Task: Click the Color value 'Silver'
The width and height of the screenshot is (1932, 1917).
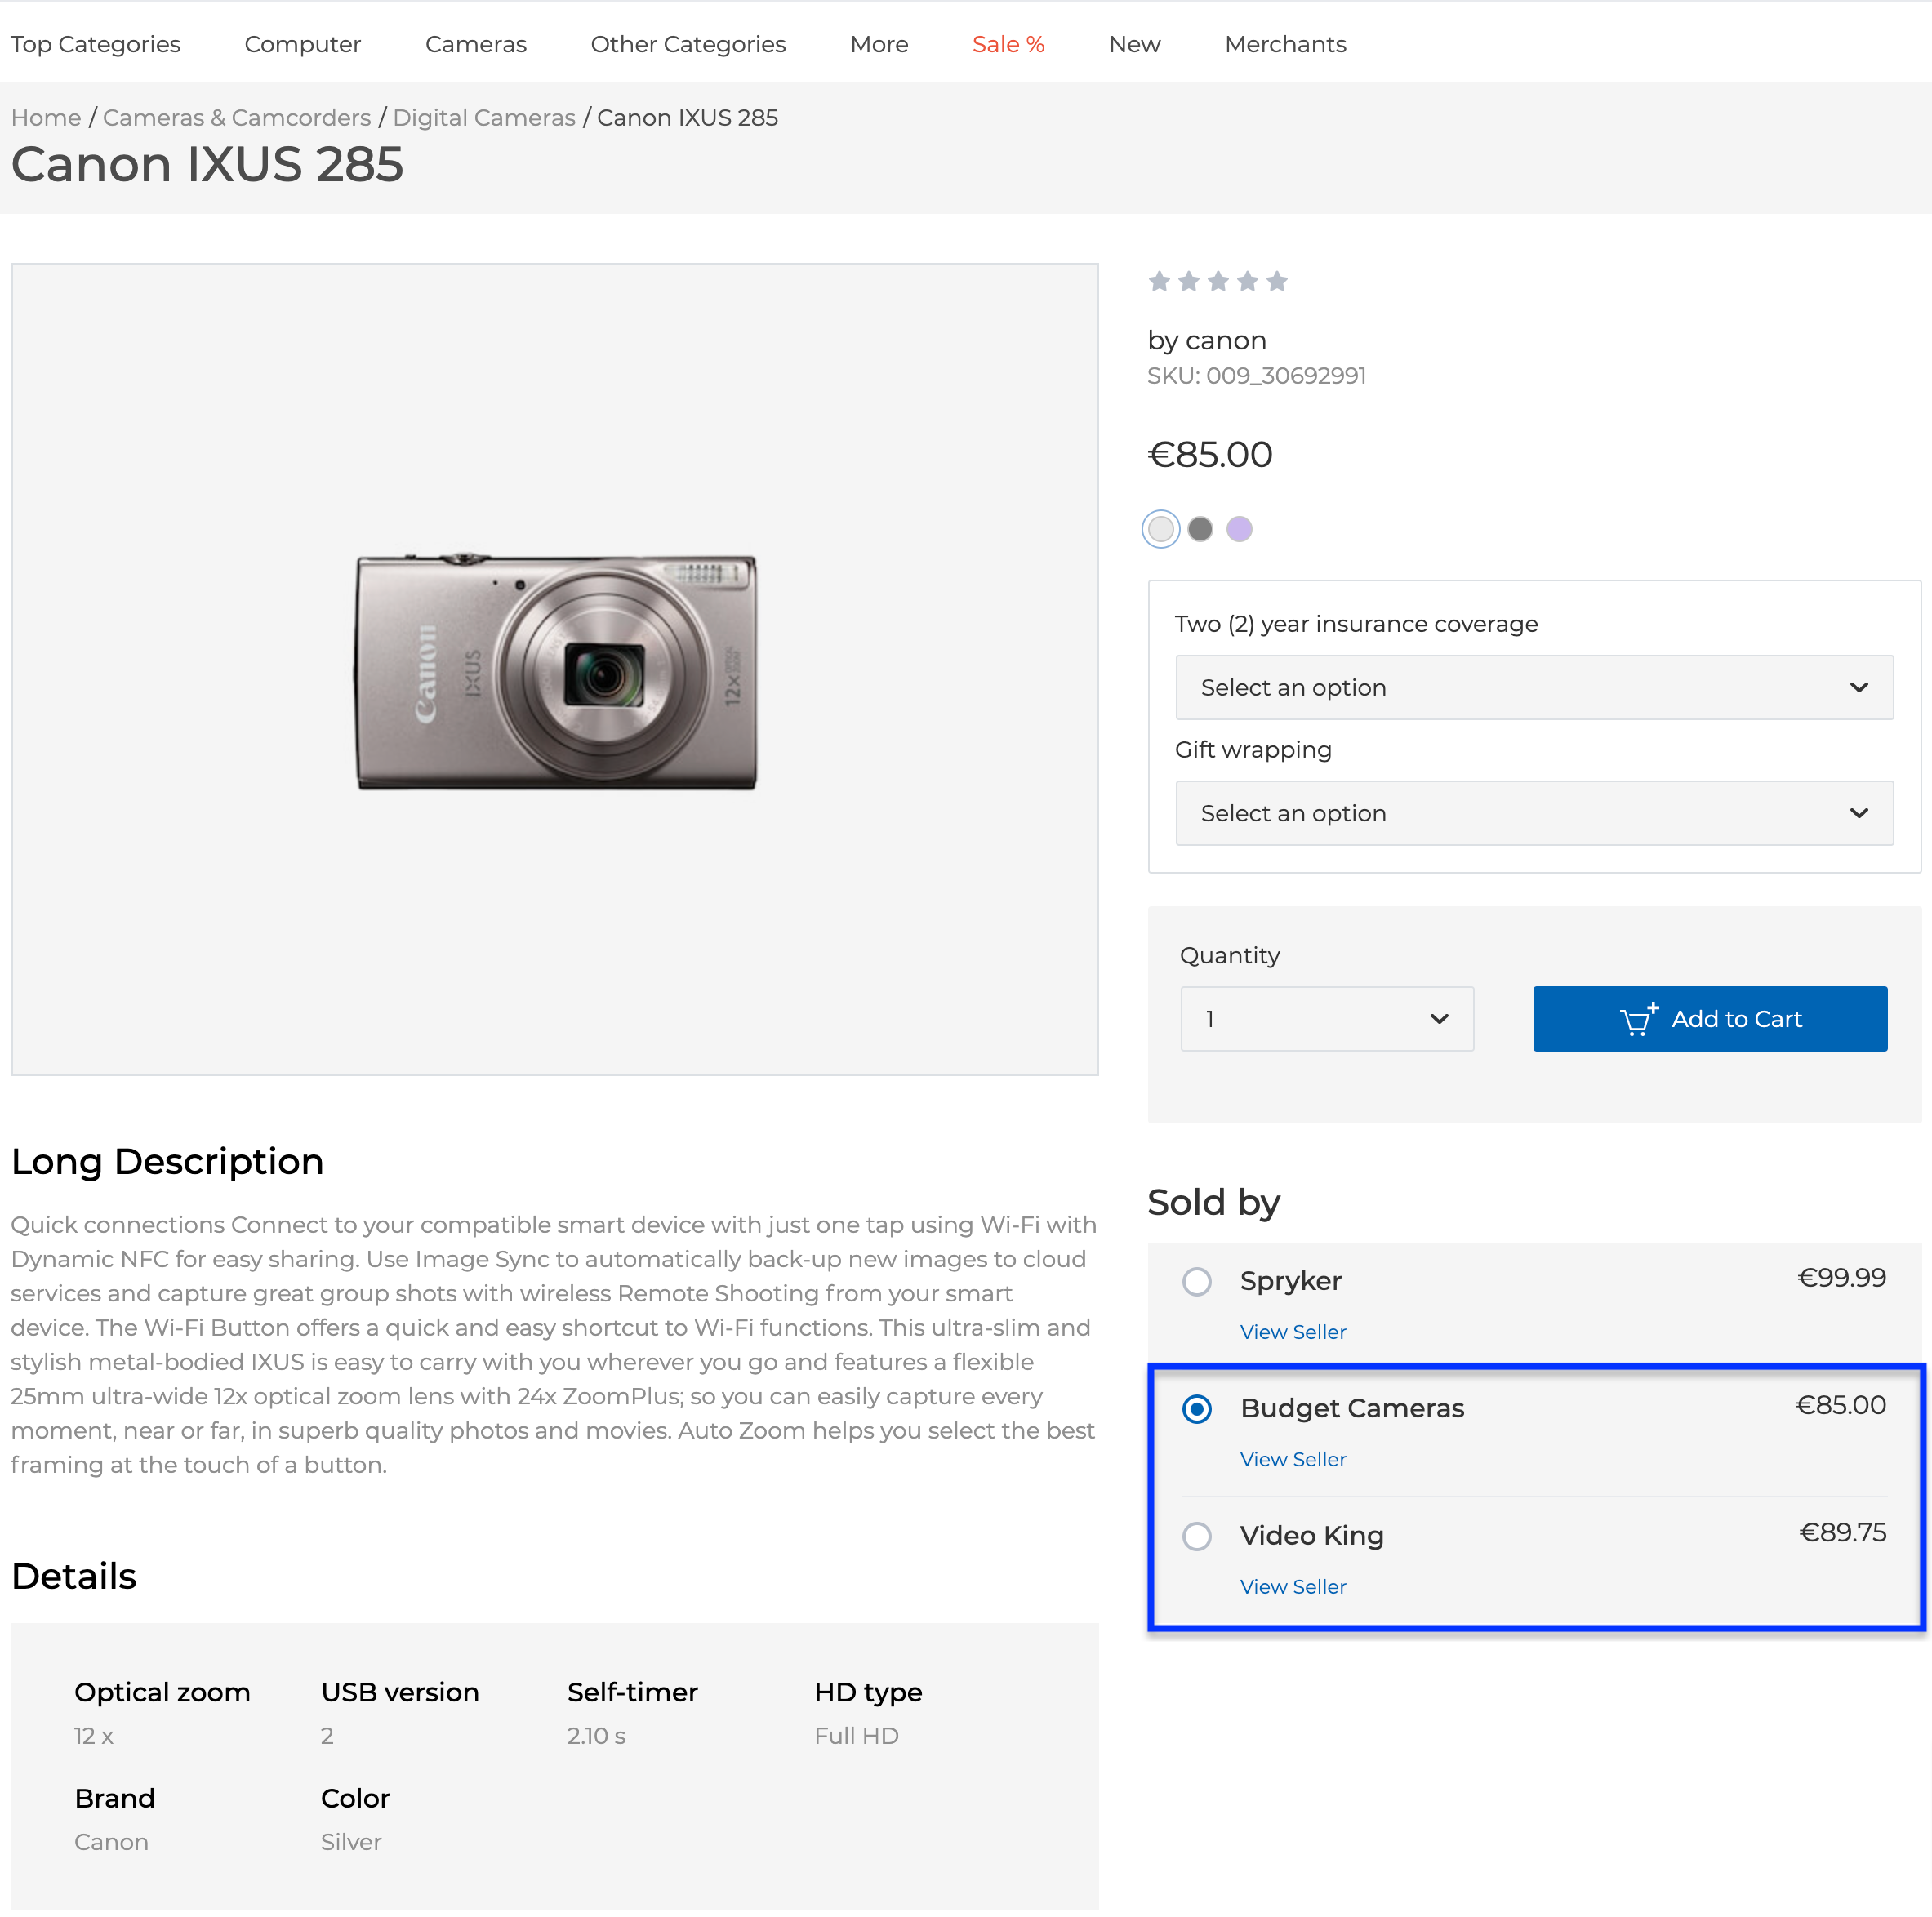Action: pyautogui.click(x=351, y=1842)
